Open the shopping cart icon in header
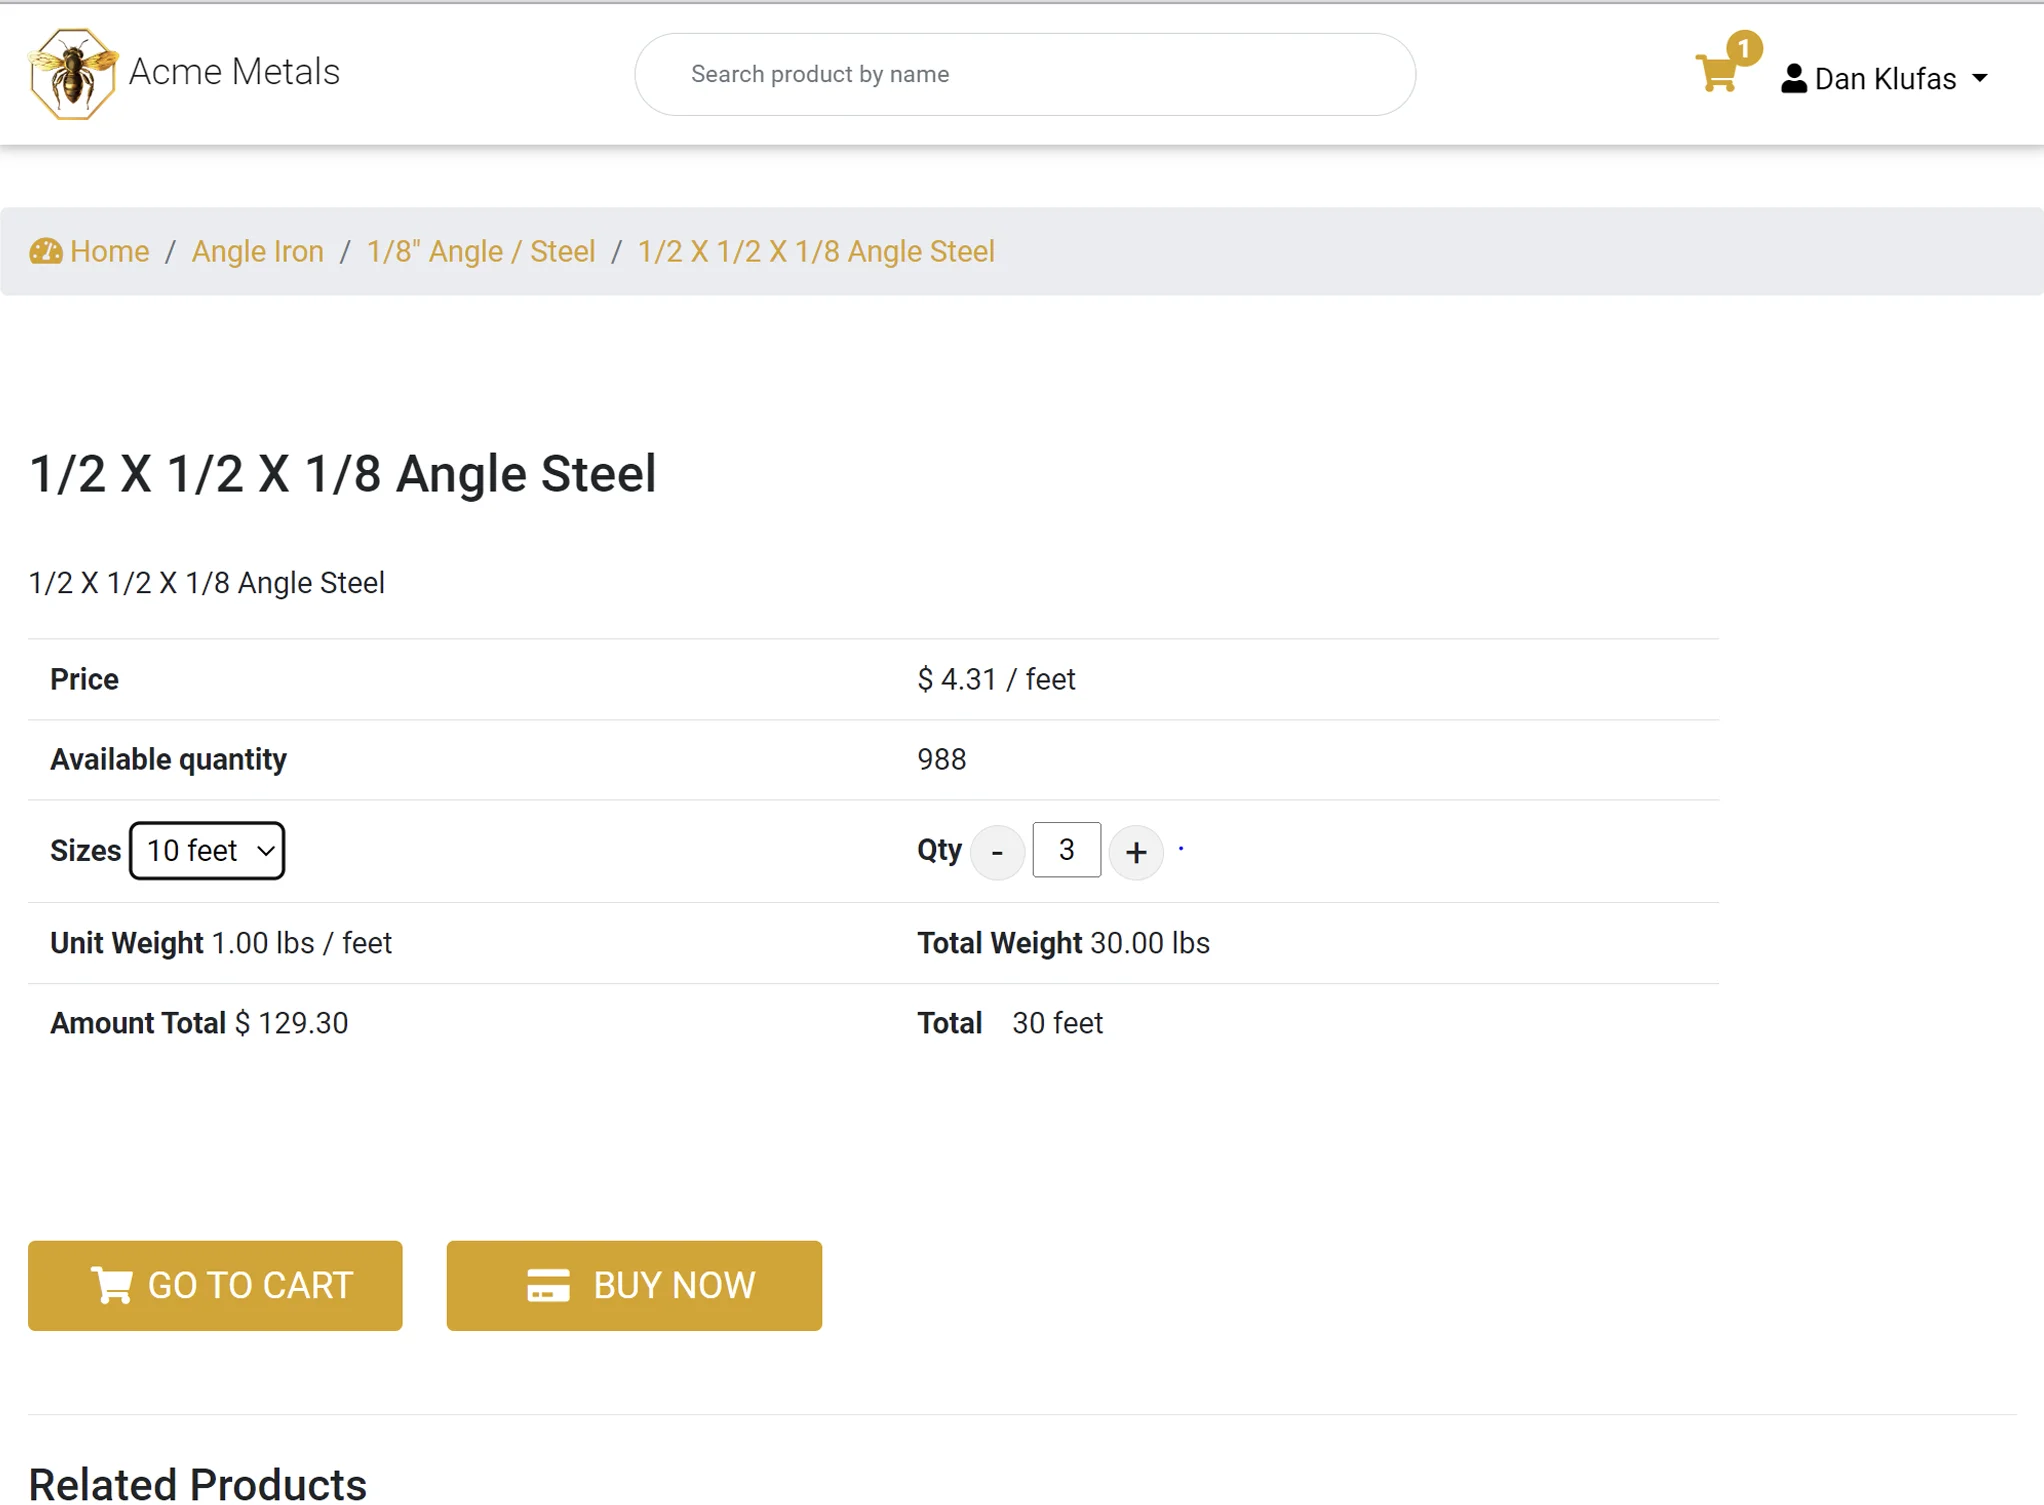This screenshot has height=1505, width=2044. 1716,74
